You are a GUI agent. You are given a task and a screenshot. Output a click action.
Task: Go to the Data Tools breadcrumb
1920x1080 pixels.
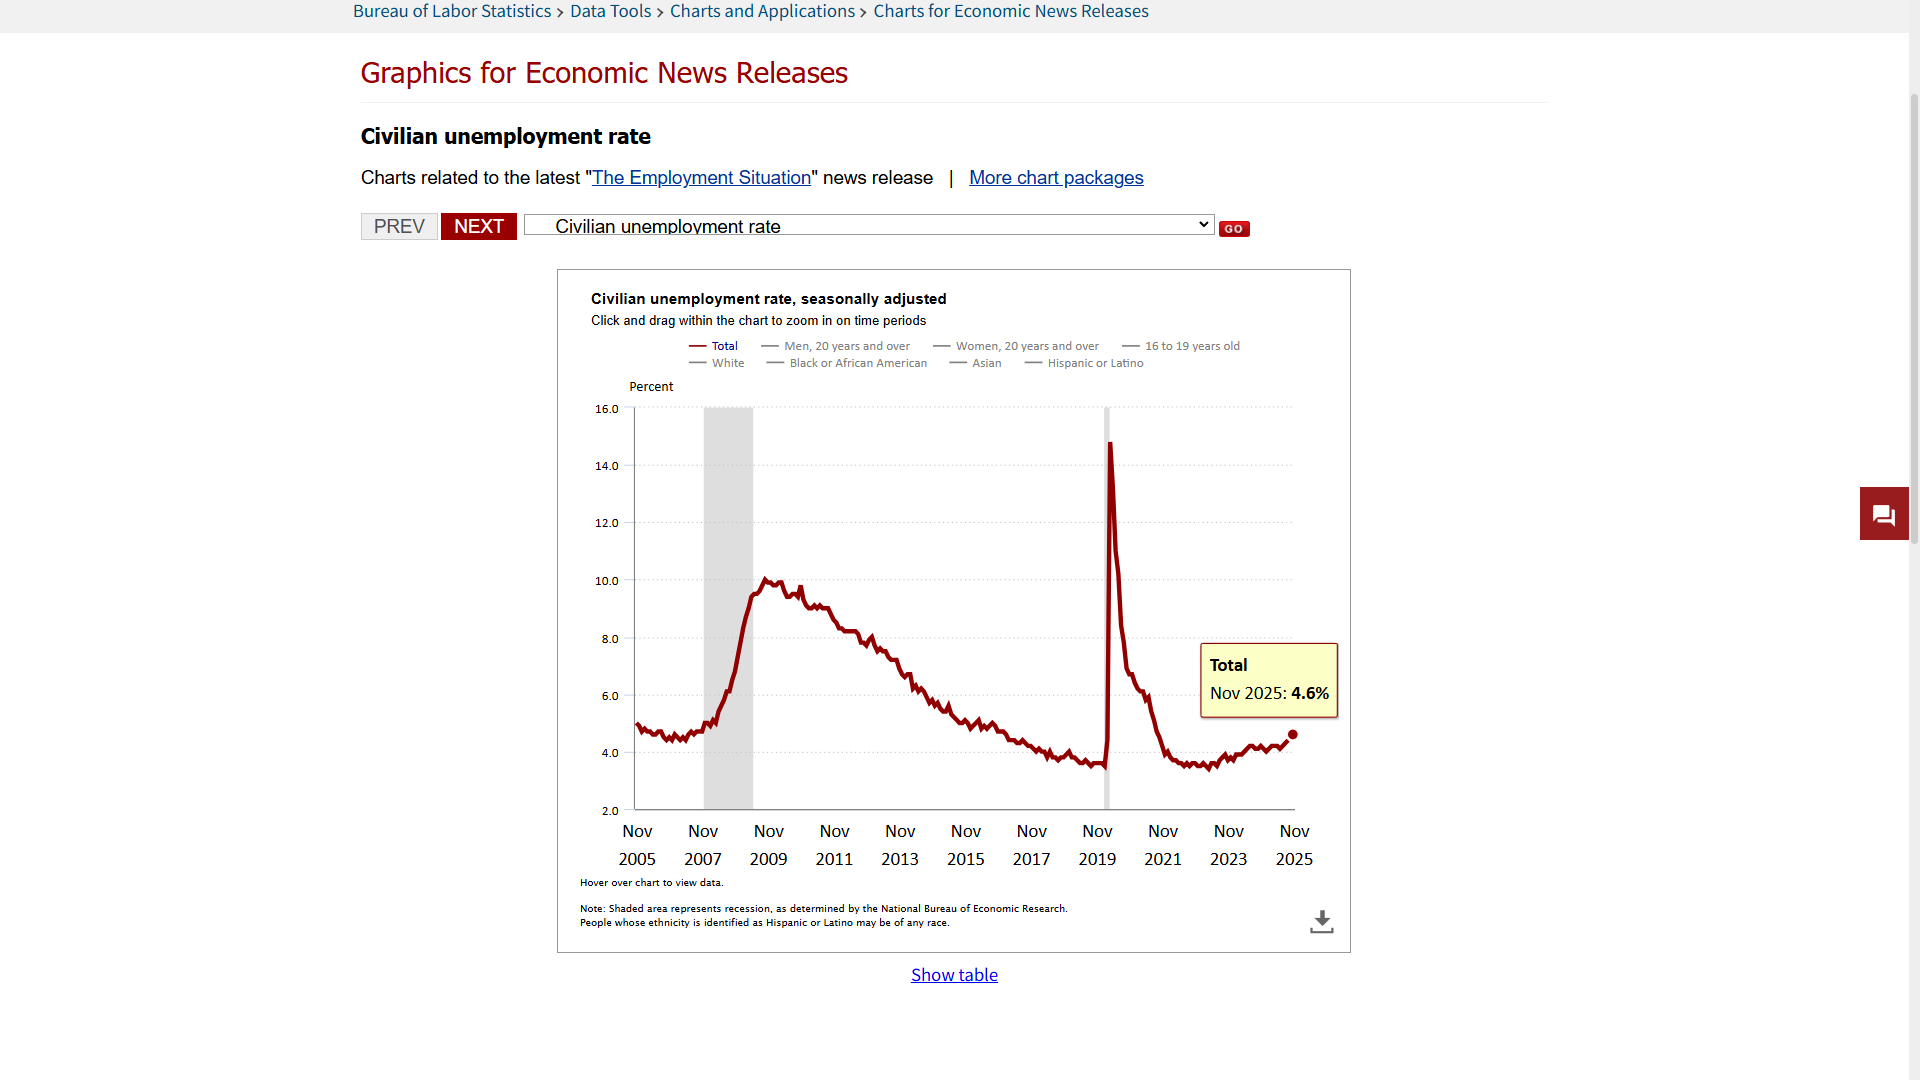coord(610,11)
